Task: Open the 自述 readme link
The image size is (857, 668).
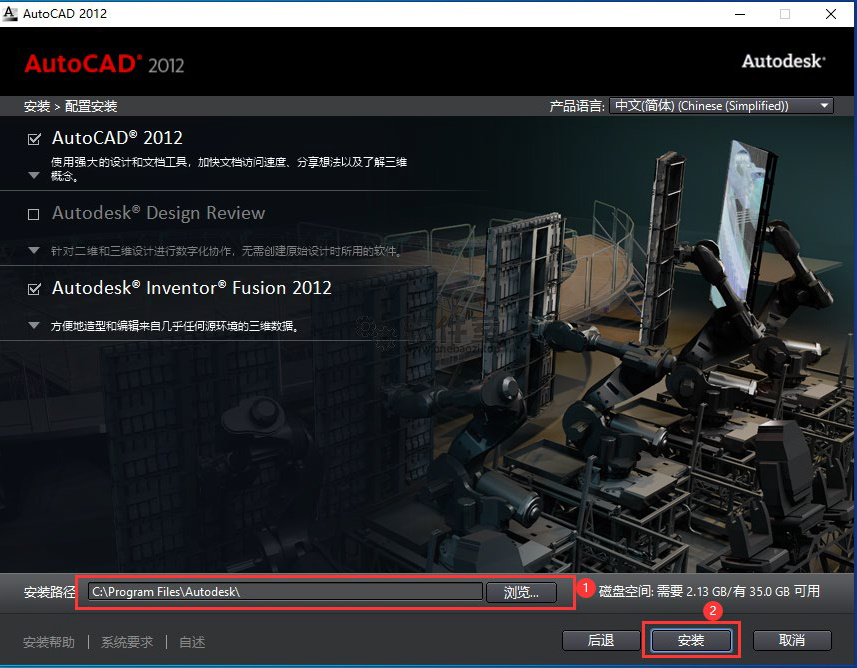Action: pos(192,642)
